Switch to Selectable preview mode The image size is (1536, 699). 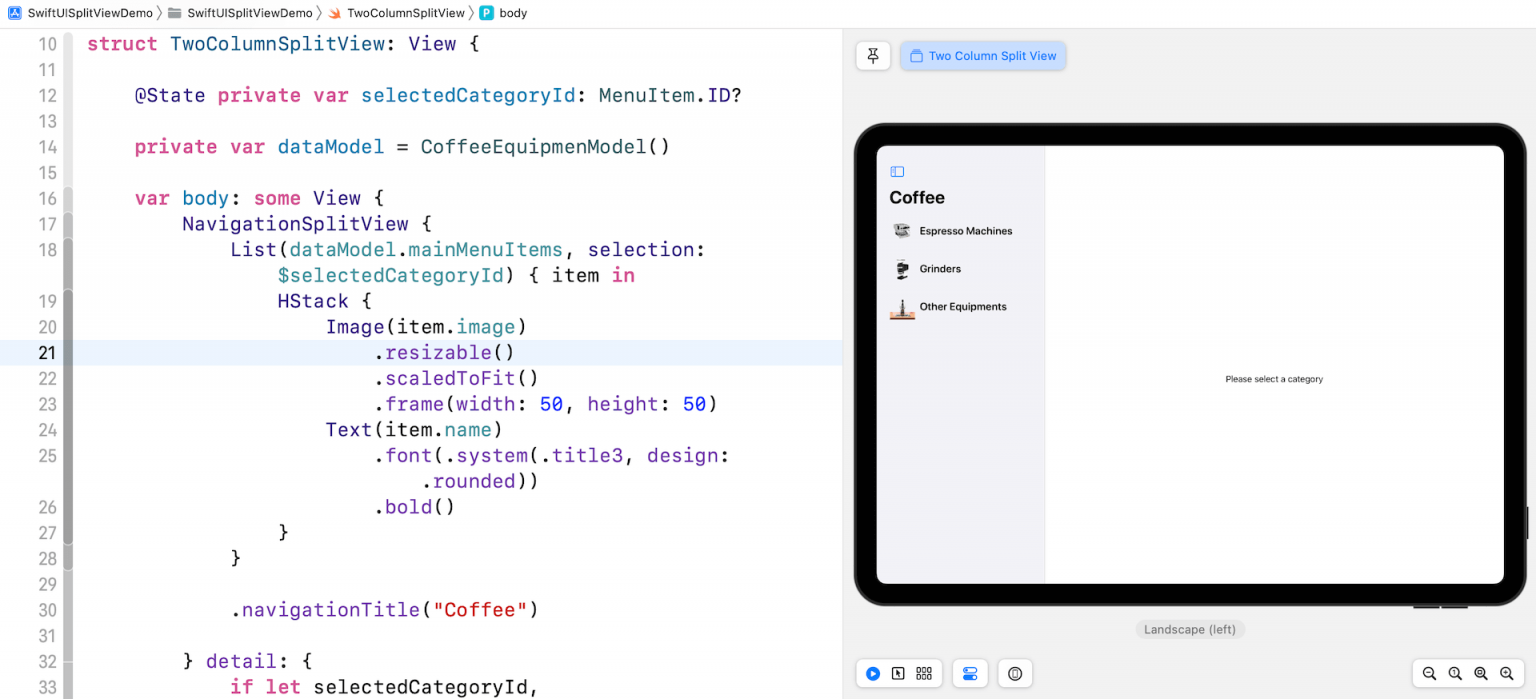click(x=898, y=674)
